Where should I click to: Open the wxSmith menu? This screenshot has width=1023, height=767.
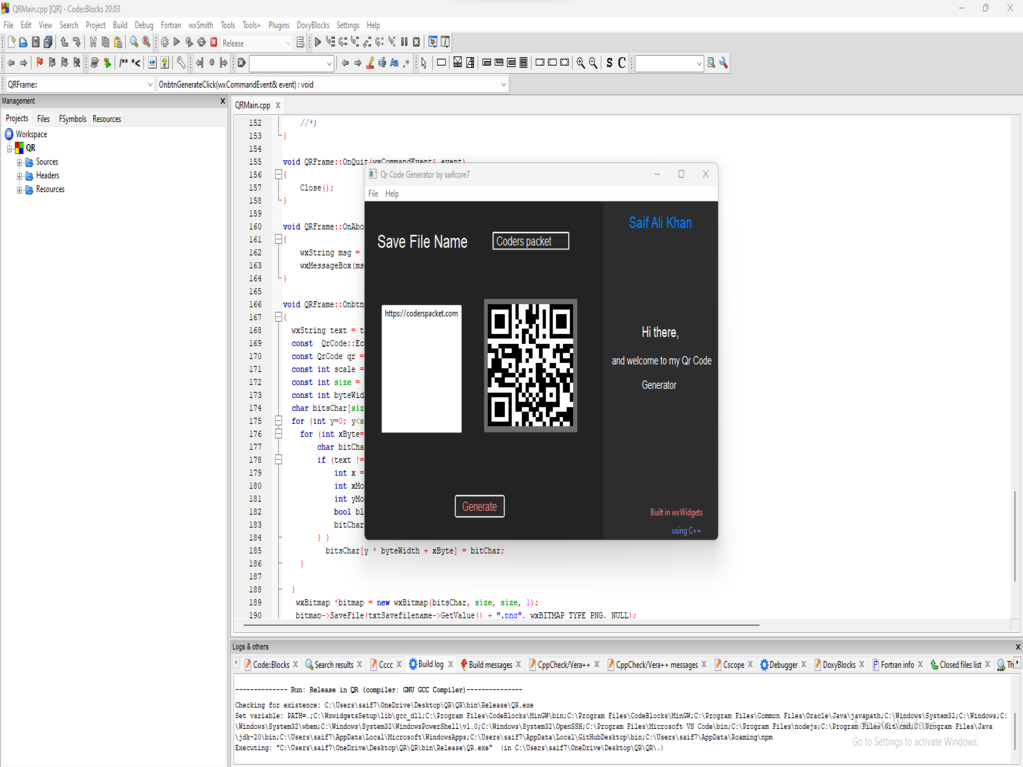(x=201, y=25)
